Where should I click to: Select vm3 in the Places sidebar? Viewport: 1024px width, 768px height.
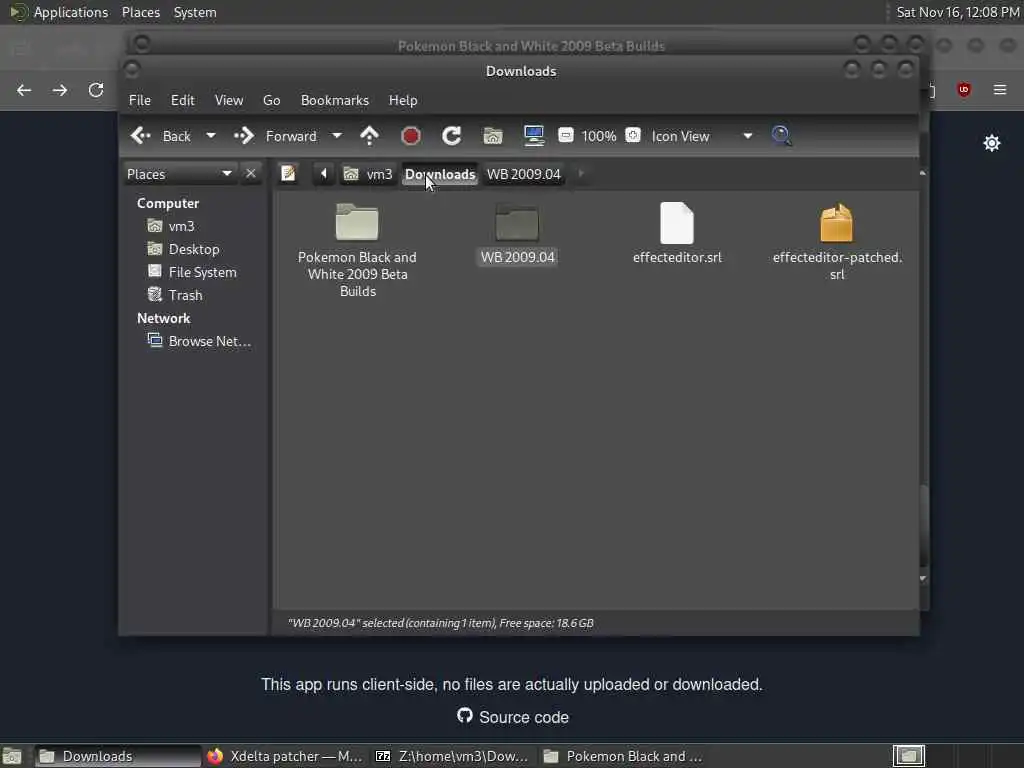point(171,226)
